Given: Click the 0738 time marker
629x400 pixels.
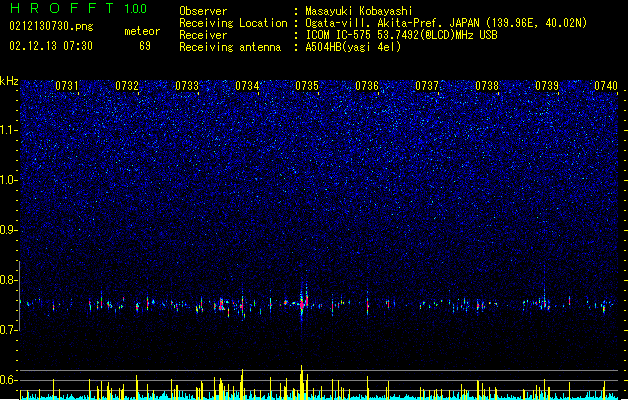Looking at the screenshot, I should pos(487,86).
